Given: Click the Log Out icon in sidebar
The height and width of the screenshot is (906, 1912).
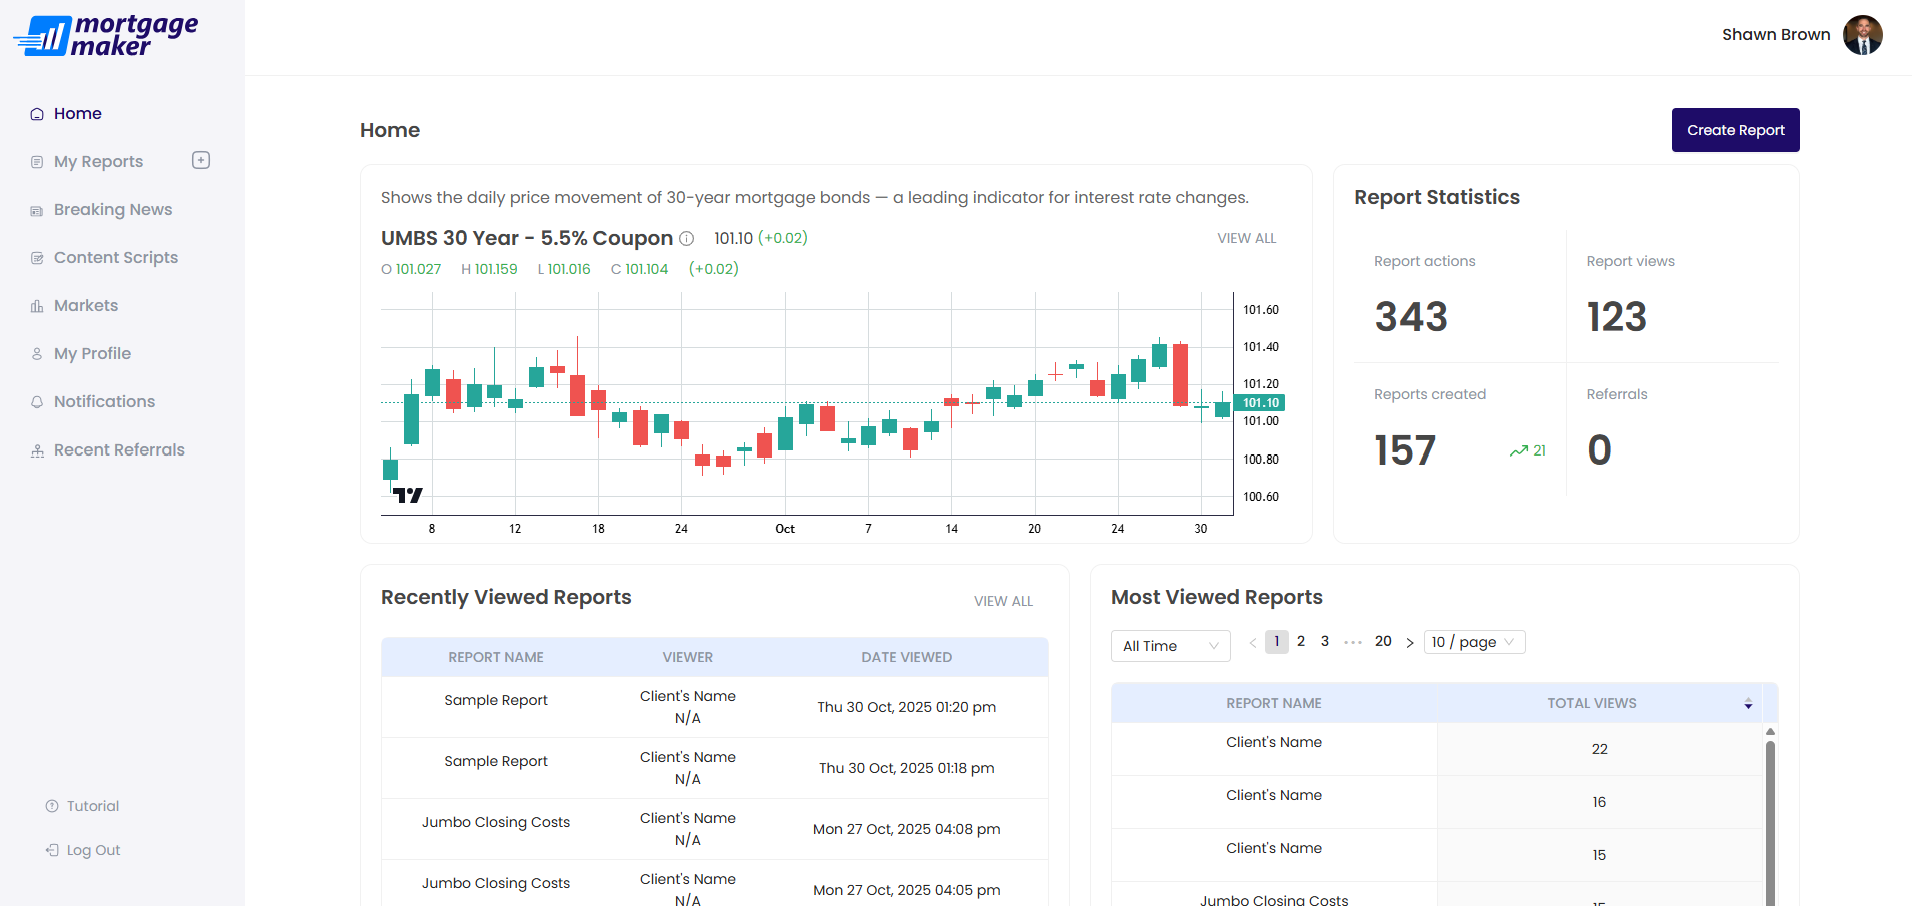Looking at the screenshot, I should point(52,850).
